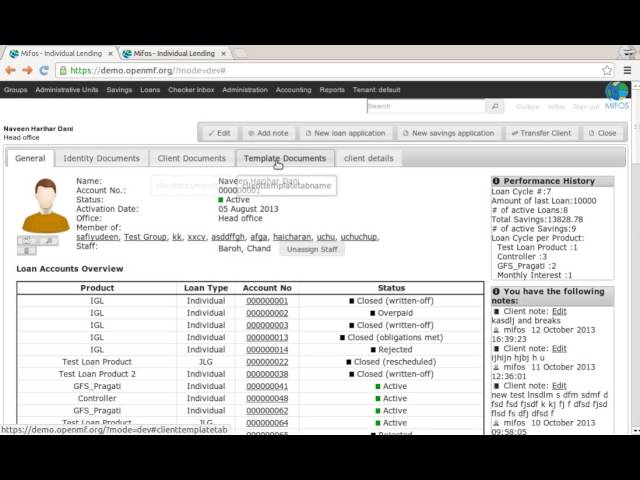
Task: Open the uchuchup group link
Action: (x=359, y=237)
